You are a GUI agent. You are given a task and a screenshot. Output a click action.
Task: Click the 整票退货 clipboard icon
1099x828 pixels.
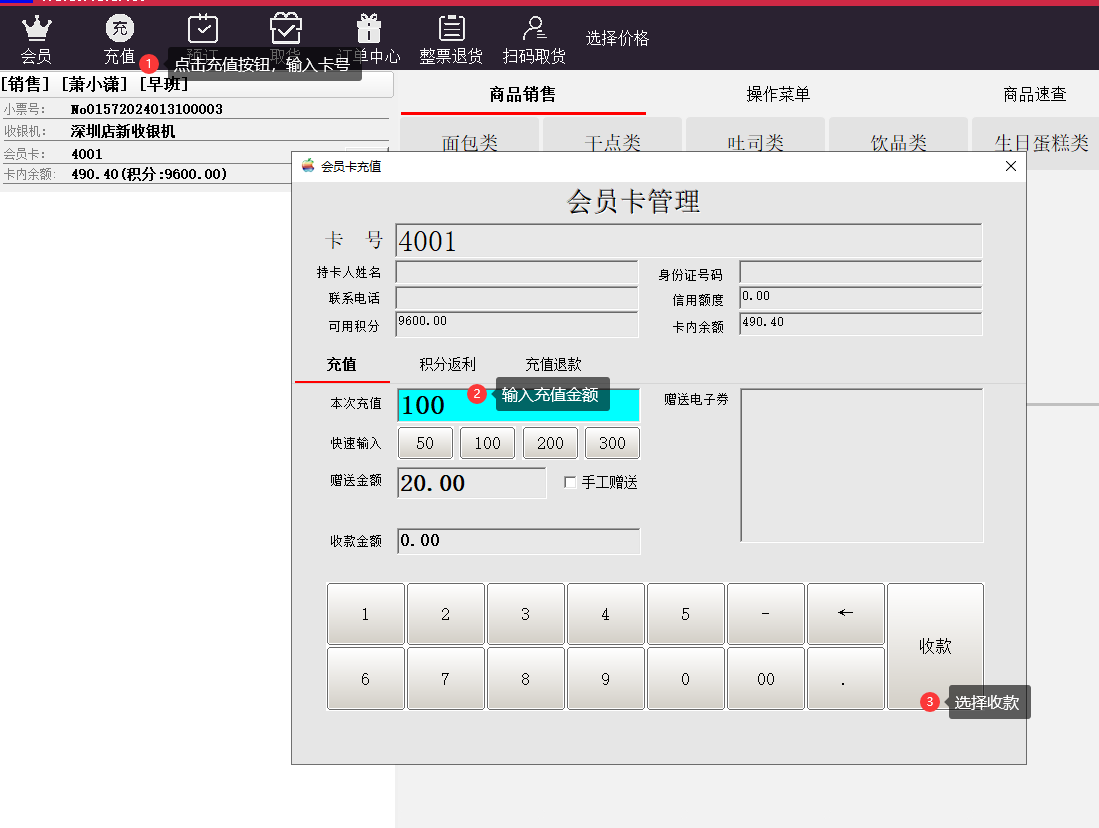(451, 28)
